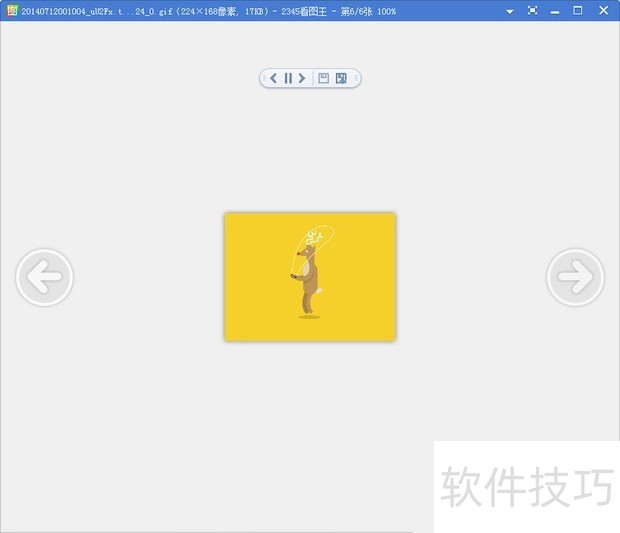Screen dimensions: 620x533
Task: Maximize the image viewer window
Action: coord(578,11)
